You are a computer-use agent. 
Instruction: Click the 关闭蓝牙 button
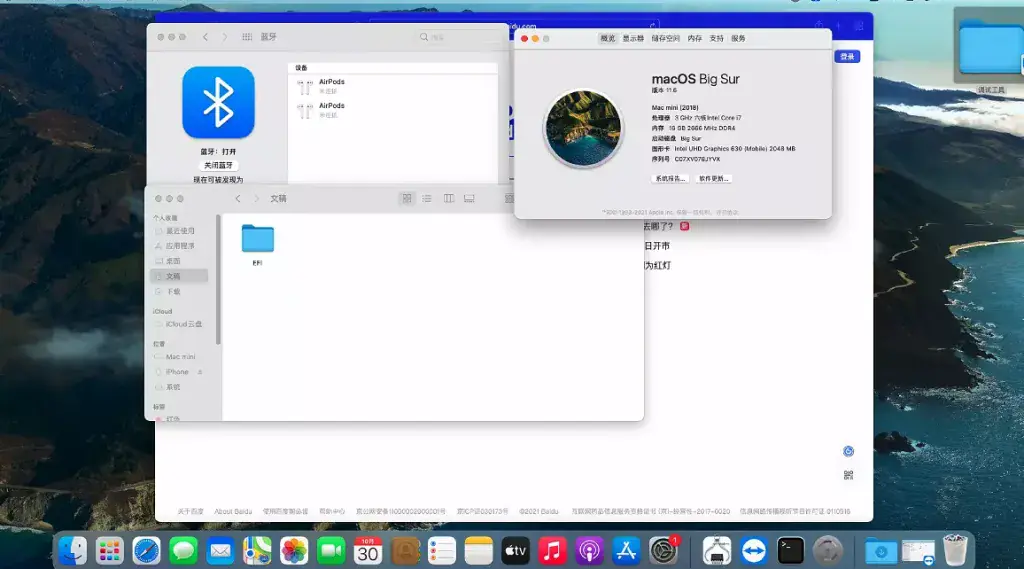(218, 165)
